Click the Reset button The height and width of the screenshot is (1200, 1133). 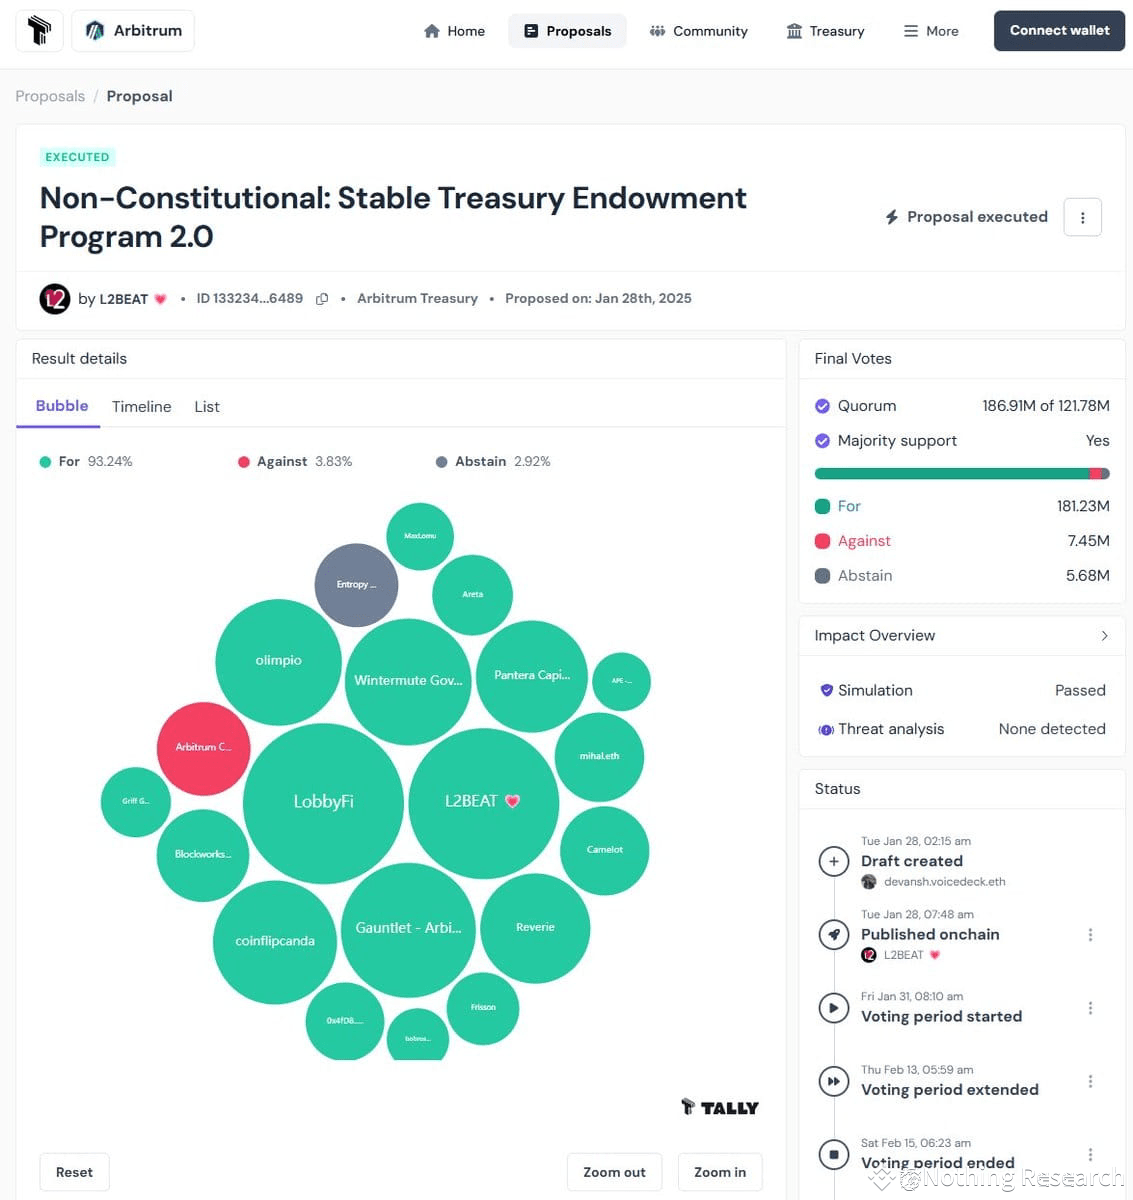coord(74,1172)
